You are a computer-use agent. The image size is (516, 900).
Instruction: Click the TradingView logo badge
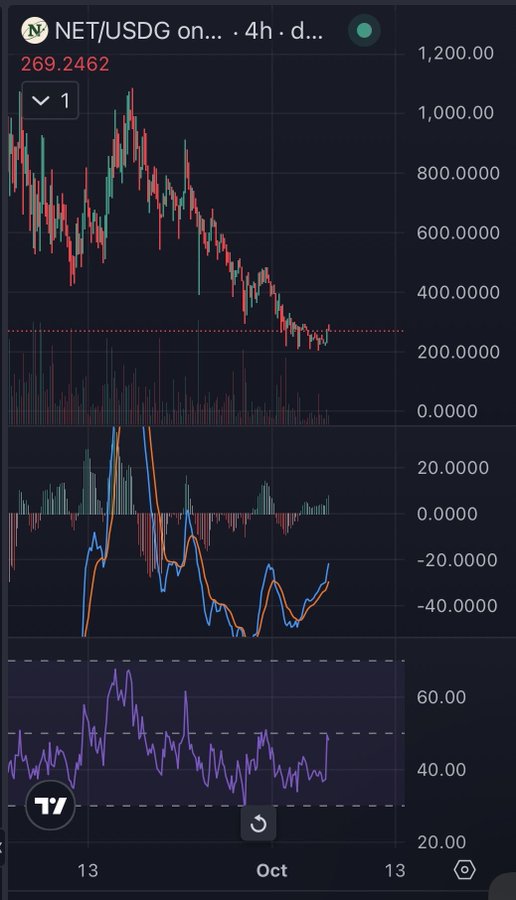click(x=51, y=805)
